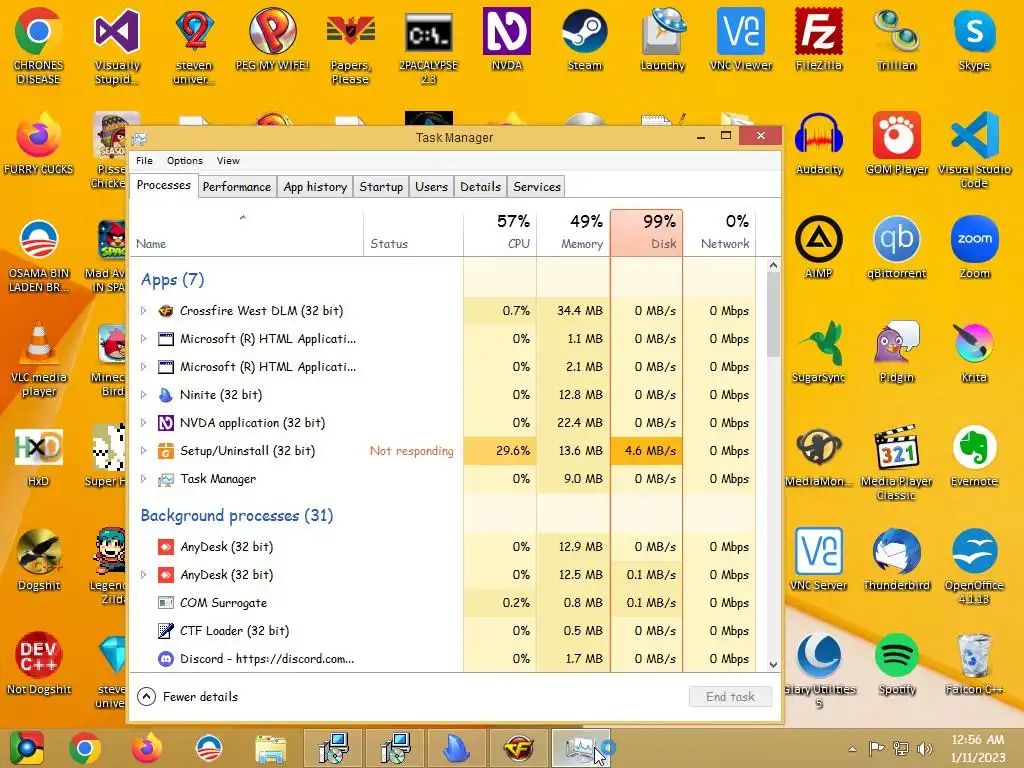1024x768 pixels.
Task: Sort processes by CPU column
Action: tap(500, 232)
